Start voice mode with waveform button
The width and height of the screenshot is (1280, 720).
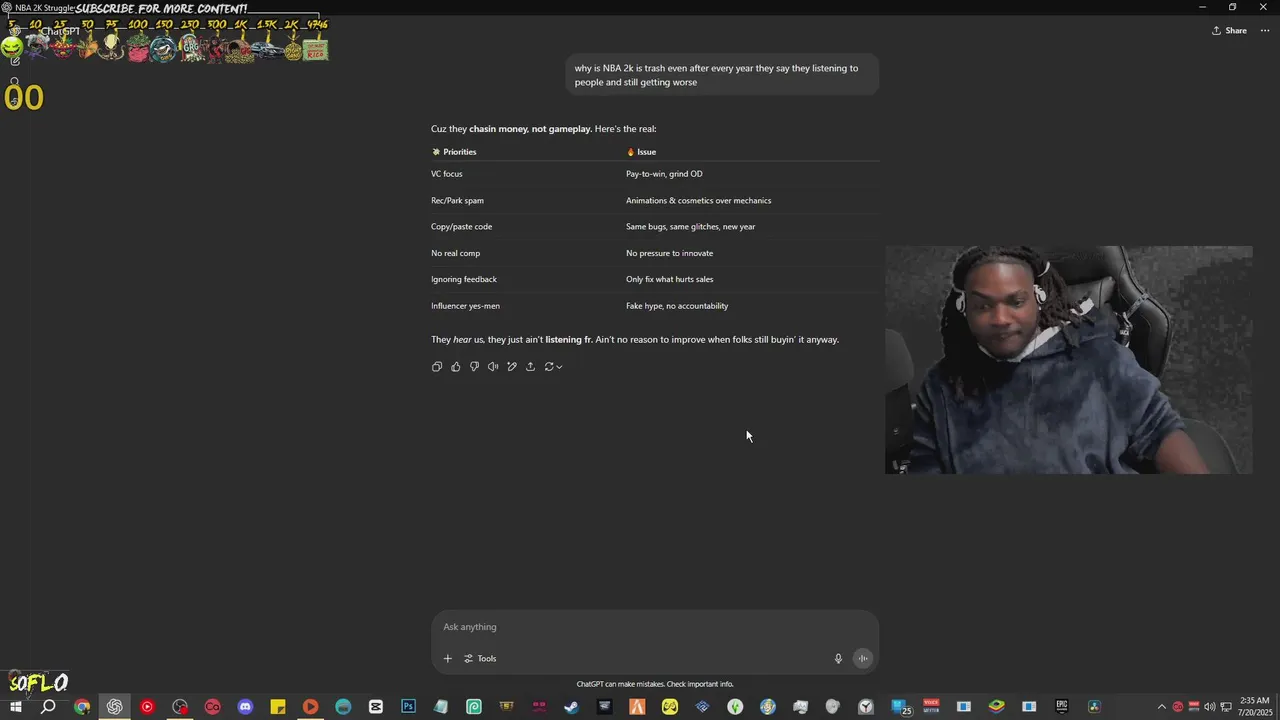863,658
